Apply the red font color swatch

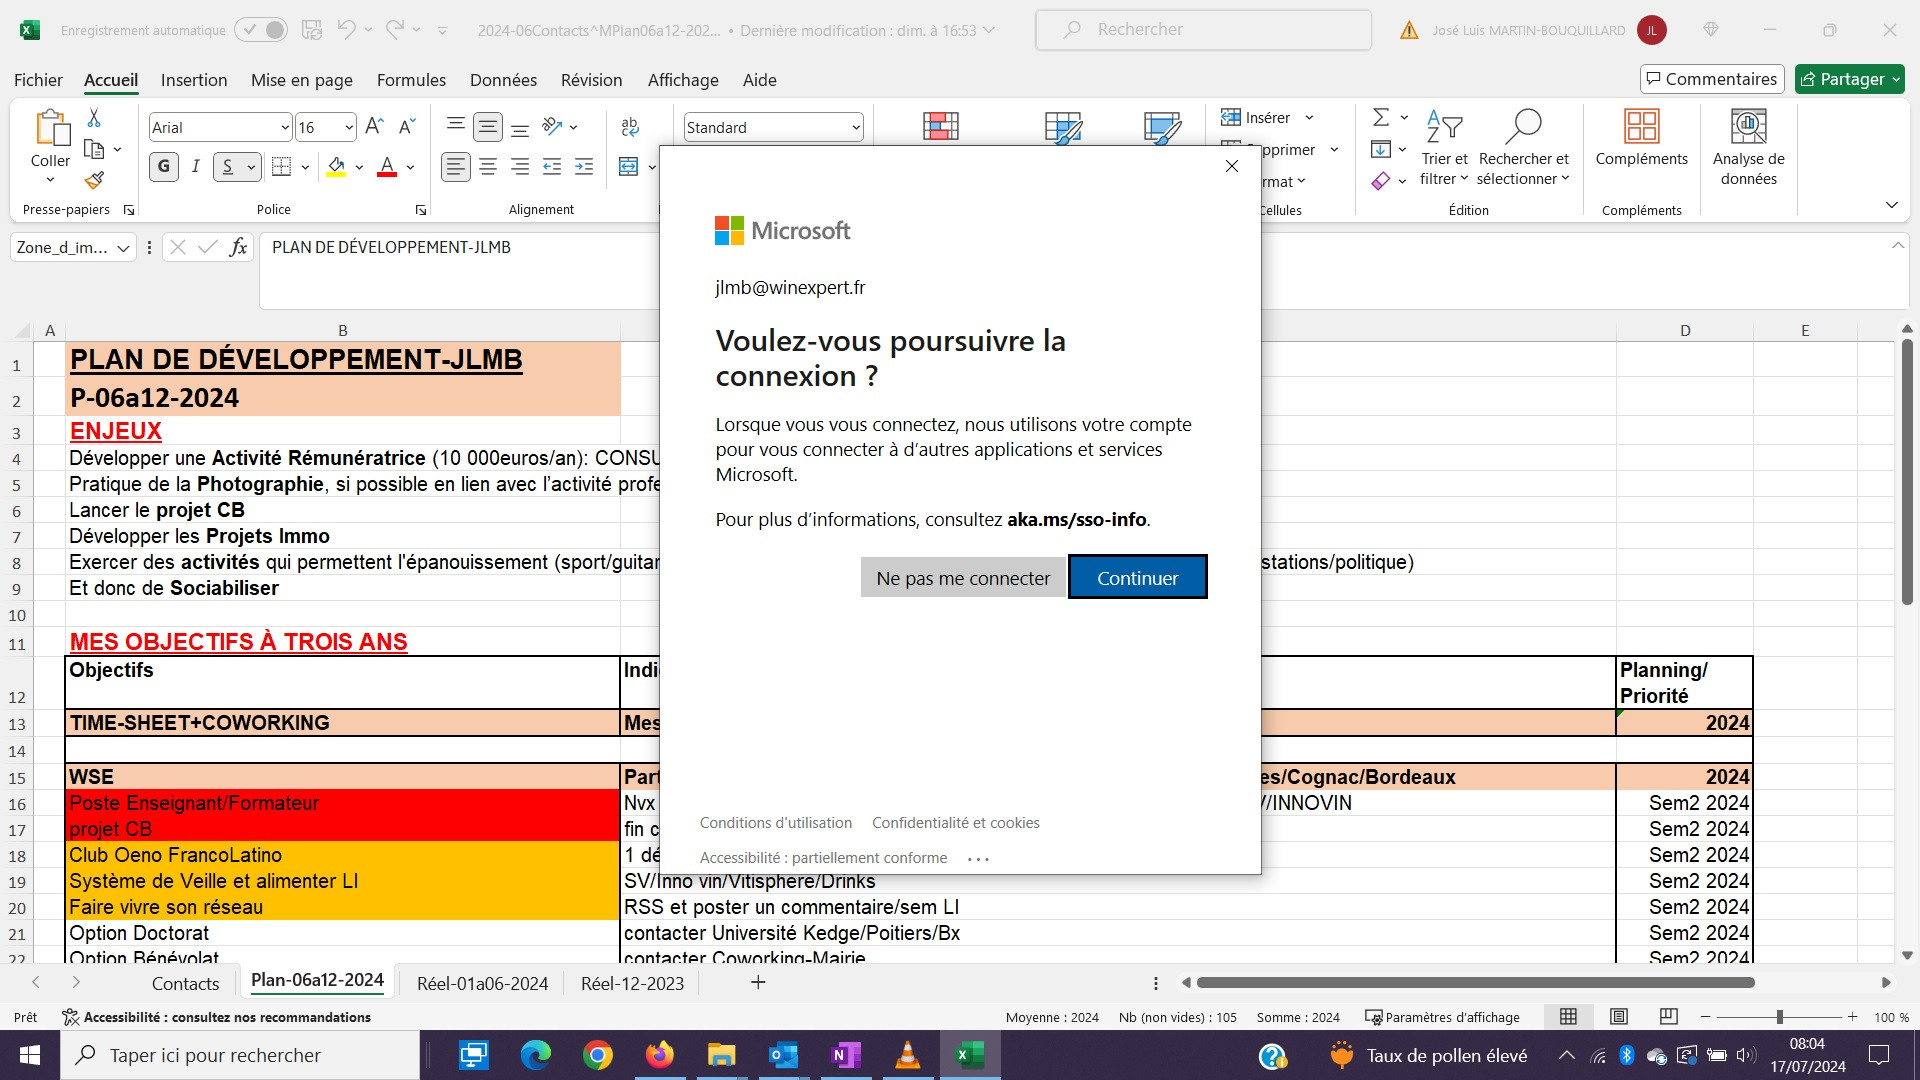click(387, 167)
